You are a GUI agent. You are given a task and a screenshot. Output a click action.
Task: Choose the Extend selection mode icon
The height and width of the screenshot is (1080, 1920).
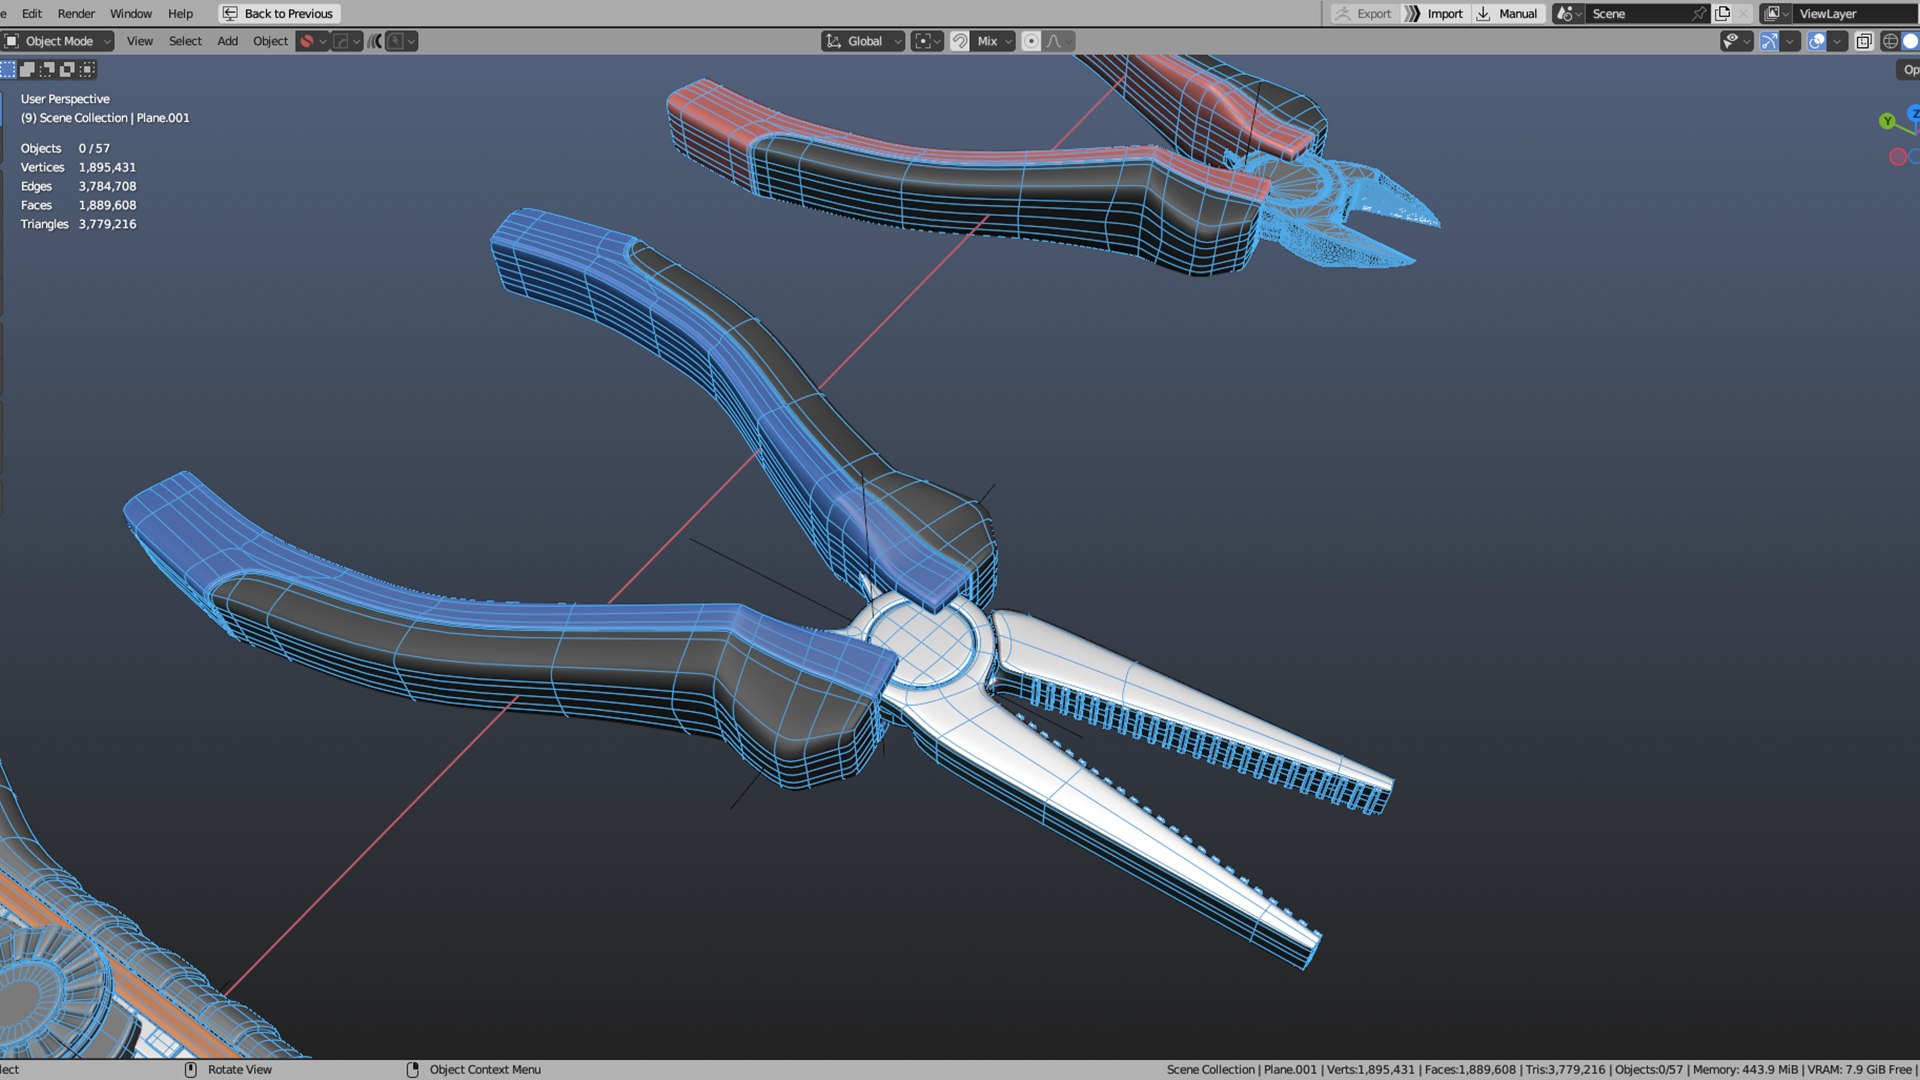coord(28,69)
